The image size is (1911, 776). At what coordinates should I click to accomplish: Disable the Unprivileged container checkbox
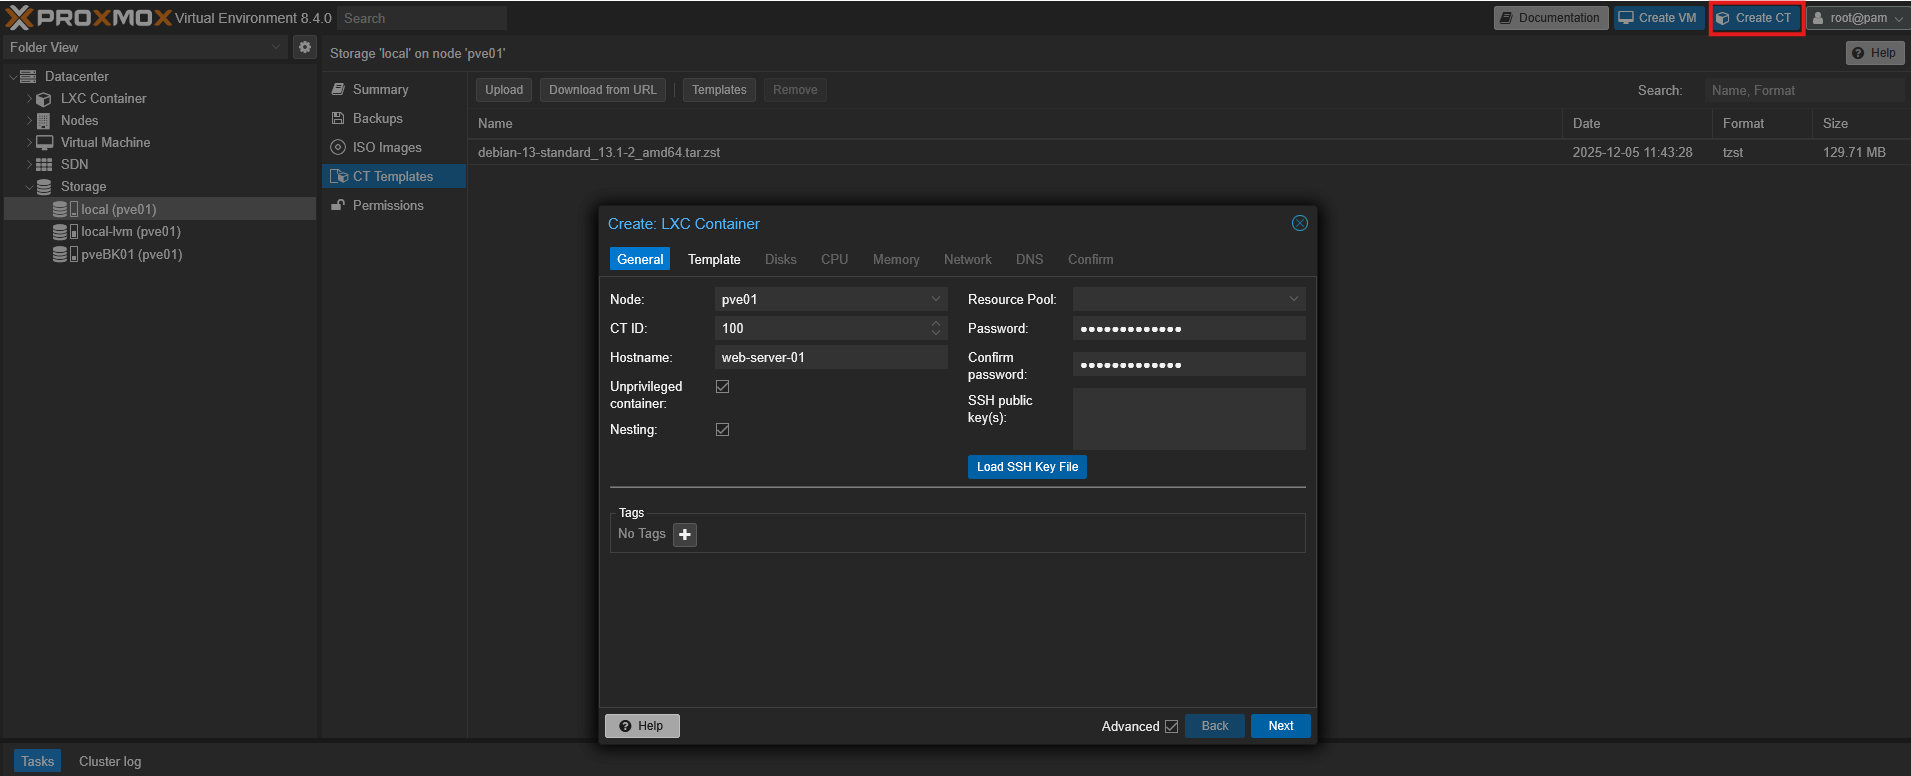[723, 387]
